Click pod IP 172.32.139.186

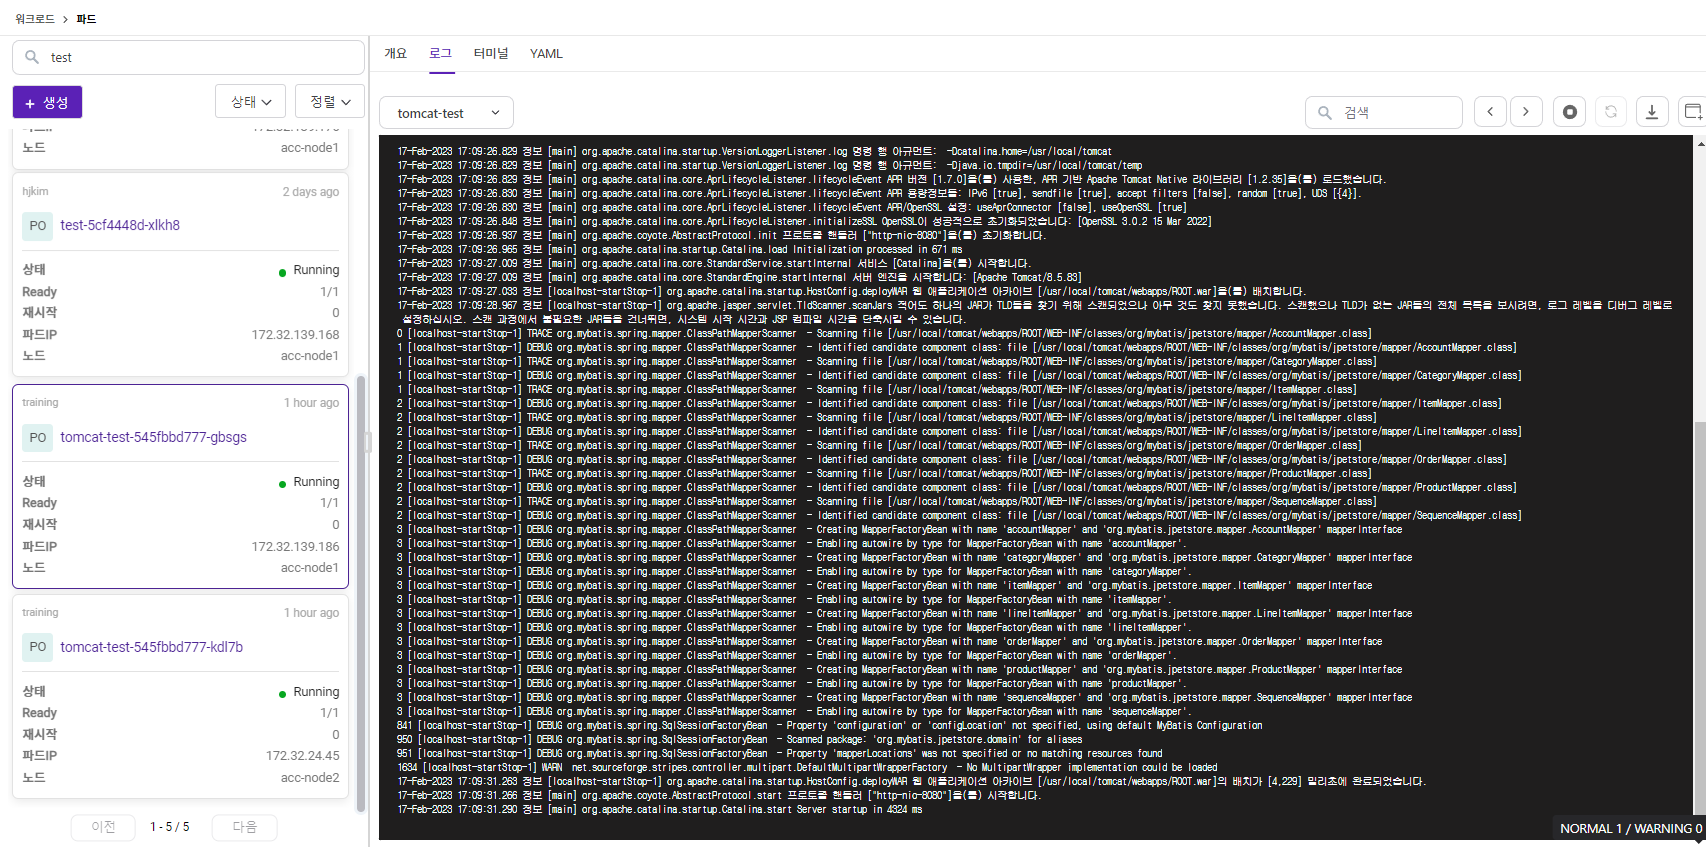pyautogui.click(x=295, y=547)
